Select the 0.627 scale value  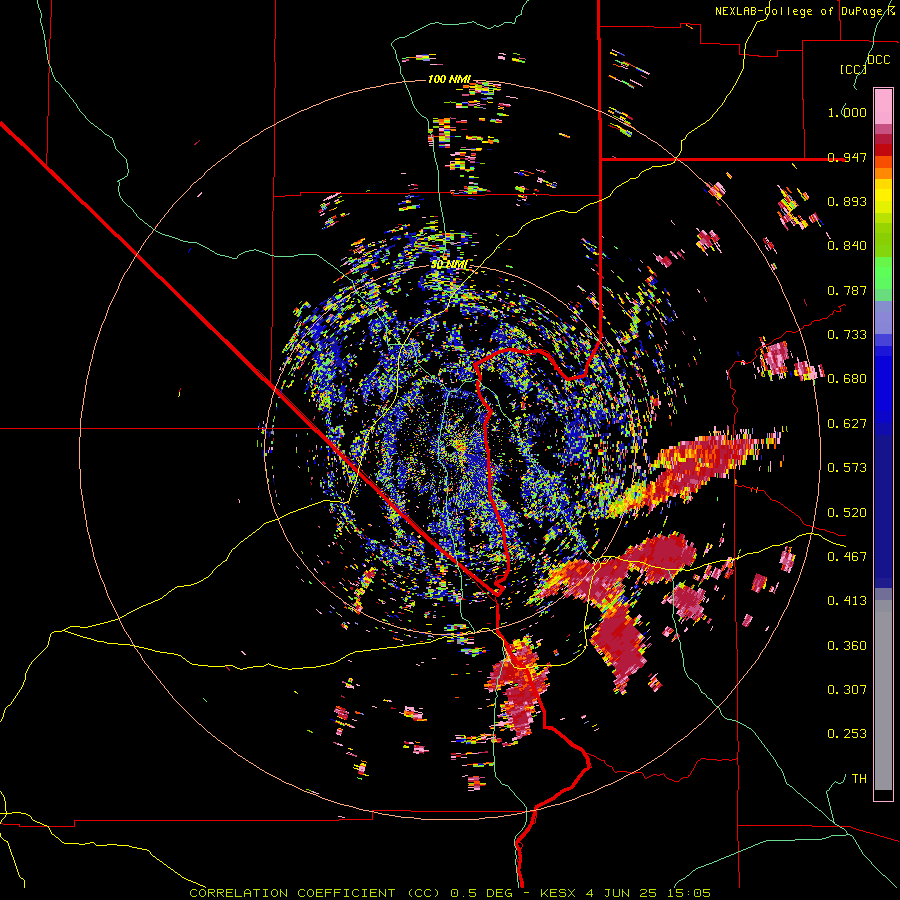(847, 424)
